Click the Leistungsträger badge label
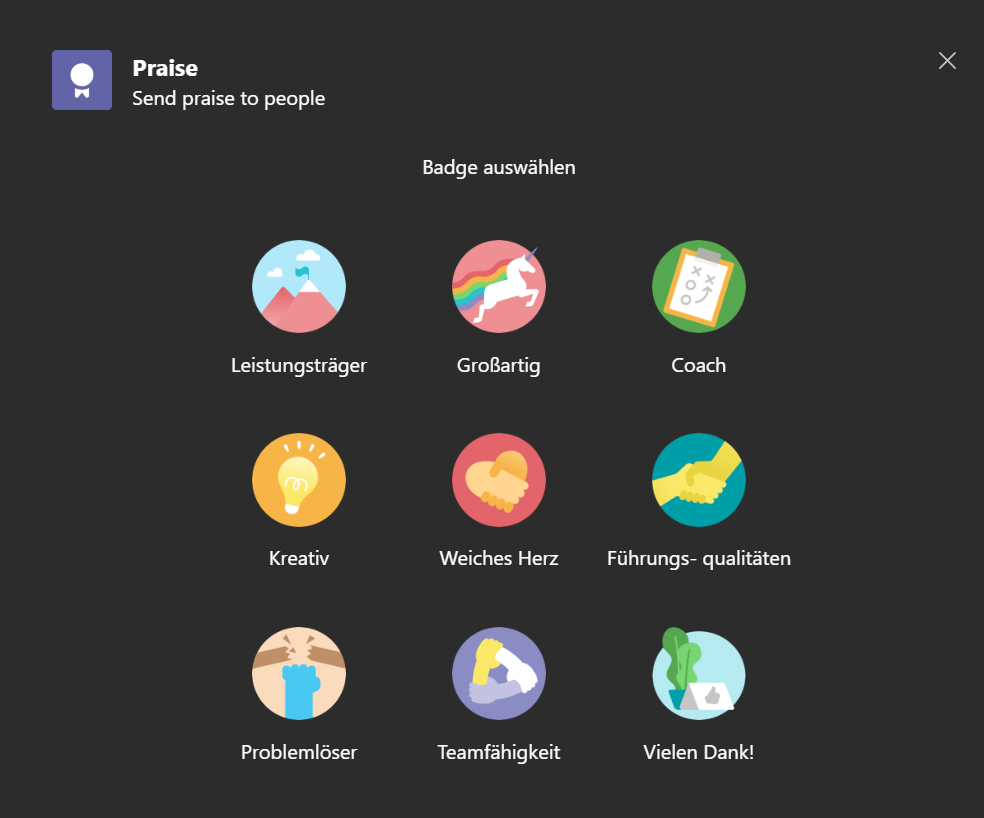 coord(299,365)
